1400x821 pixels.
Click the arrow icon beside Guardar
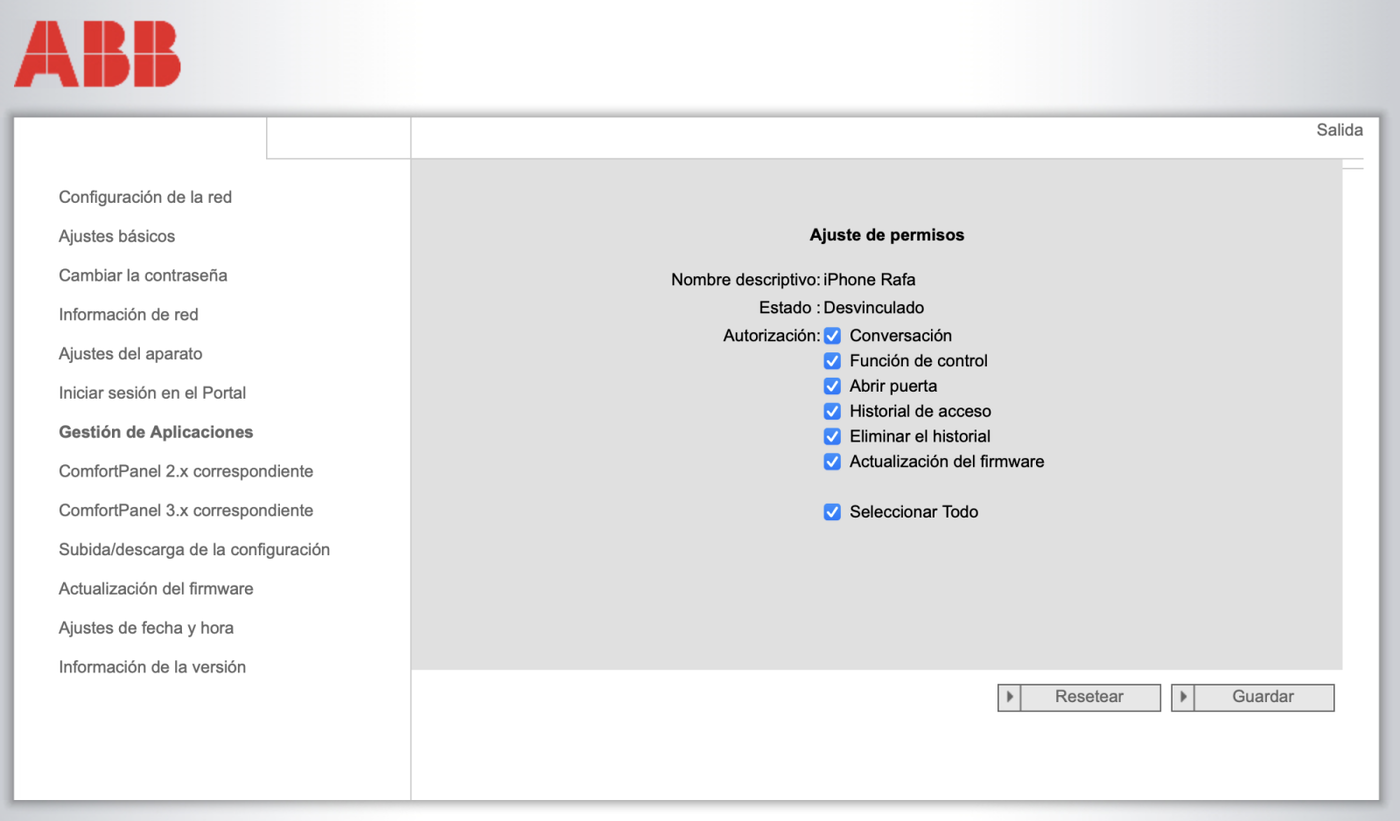click(x=1183, y=697)
